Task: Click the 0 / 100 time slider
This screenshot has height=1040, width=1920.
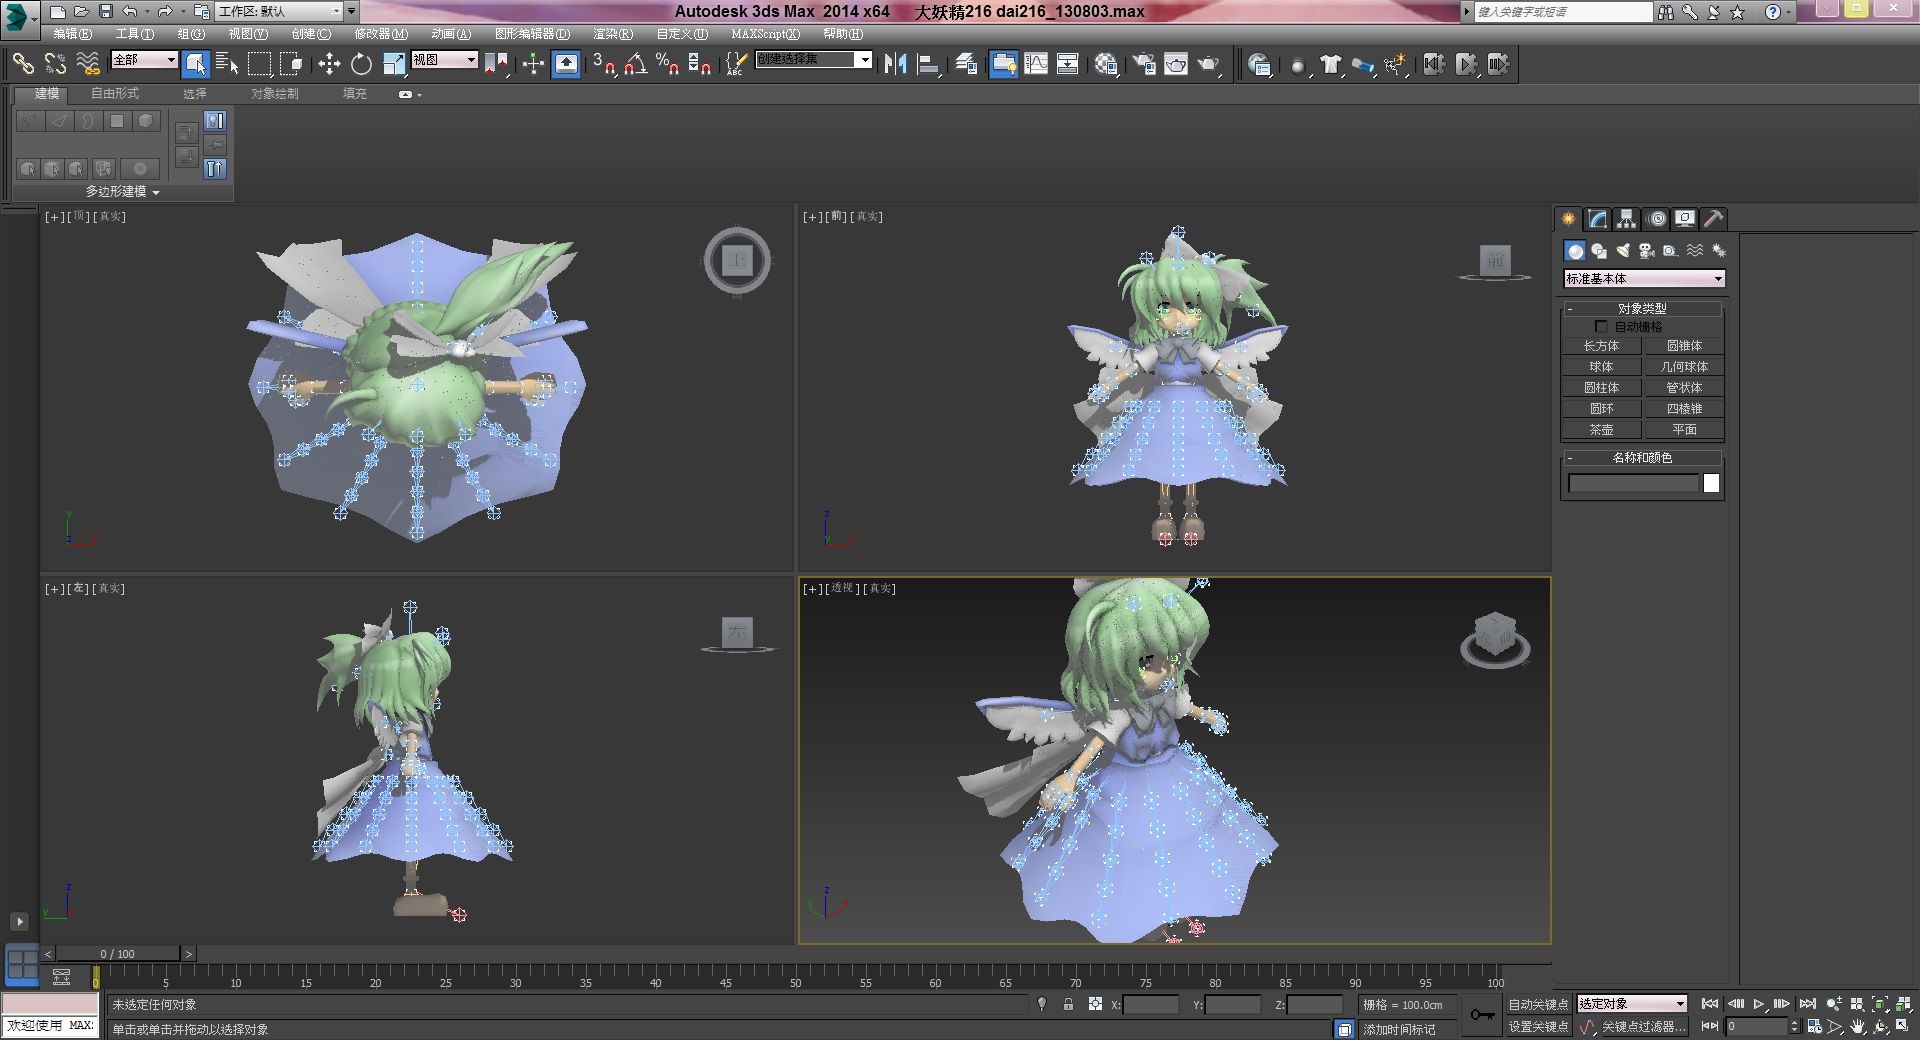Action: [x=117, y=954]
